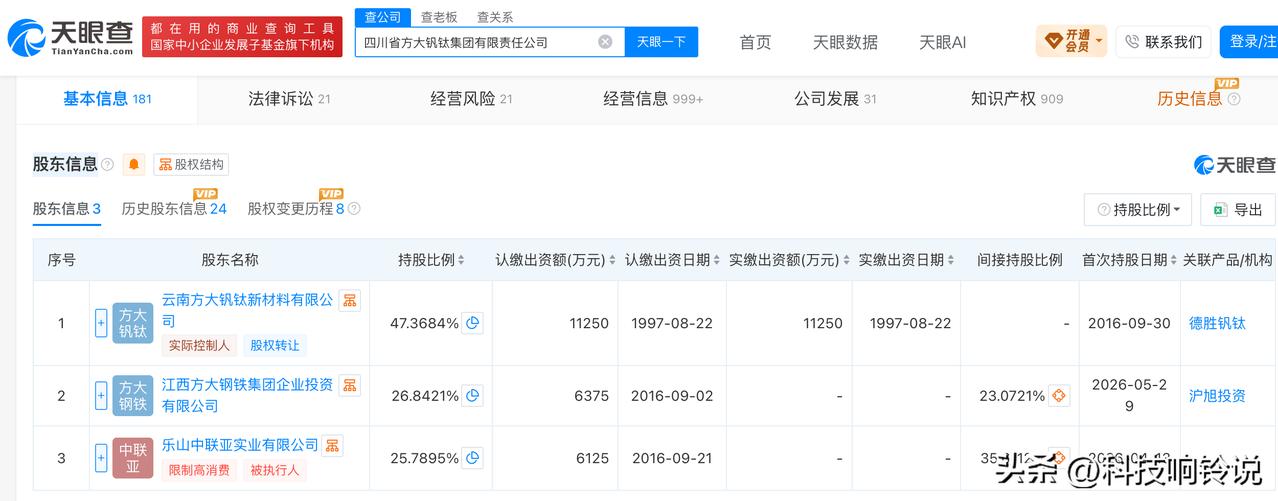The image size is (1278, 501).
Task: Open 首页 navigation link
Action: pos(755,42)
